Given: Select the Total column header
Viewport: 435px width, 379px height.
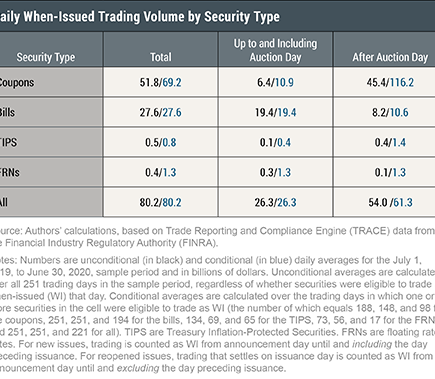Looking at the screenshot, I should coord(161,57).
